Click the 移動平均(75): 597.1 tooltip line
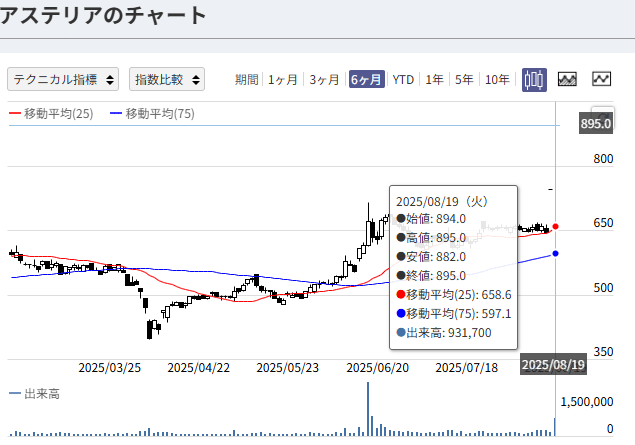The width and height of the screenshot is (635, 445). click(x=454, y=314)
